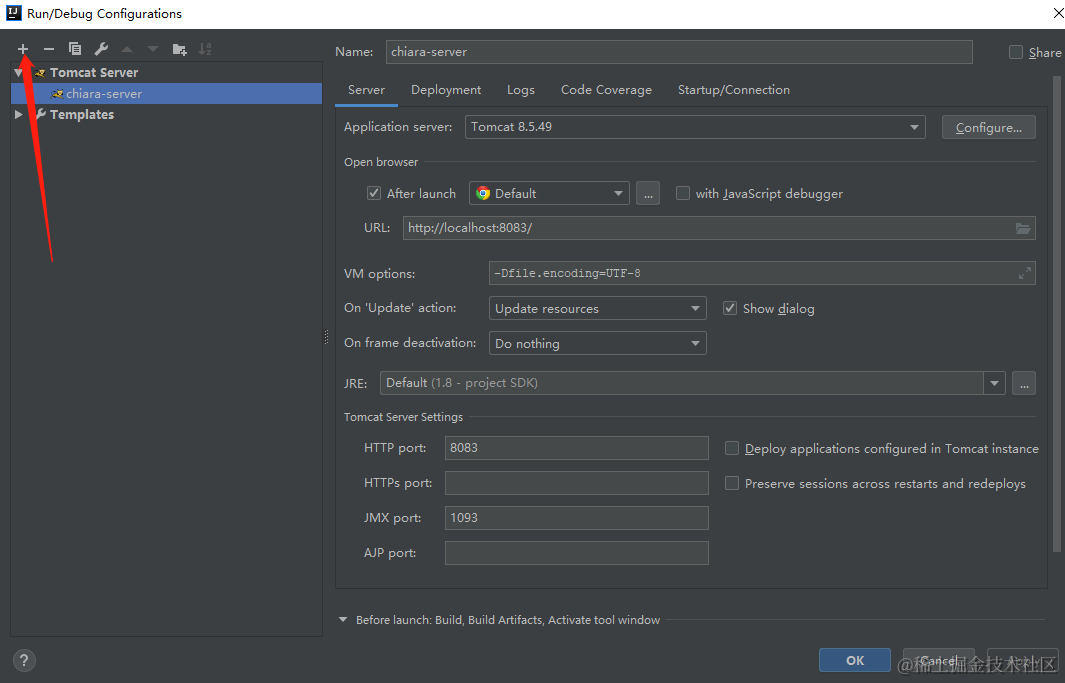Screen dimensions: 1065x683
Task: Add a new run configuration
Action: pyautogui.click(x=23, y=49)
